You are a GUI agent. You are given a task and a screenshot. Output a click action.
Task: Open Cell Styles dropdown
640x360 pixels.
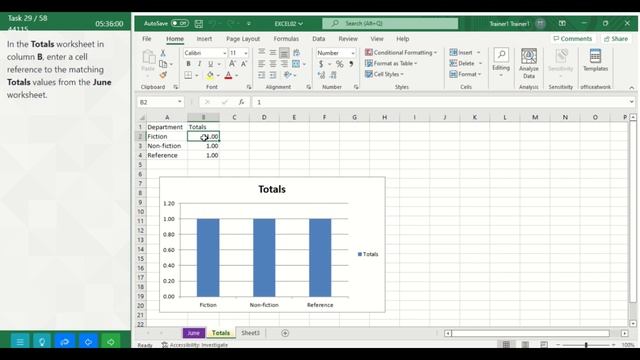tap(384, 74)
